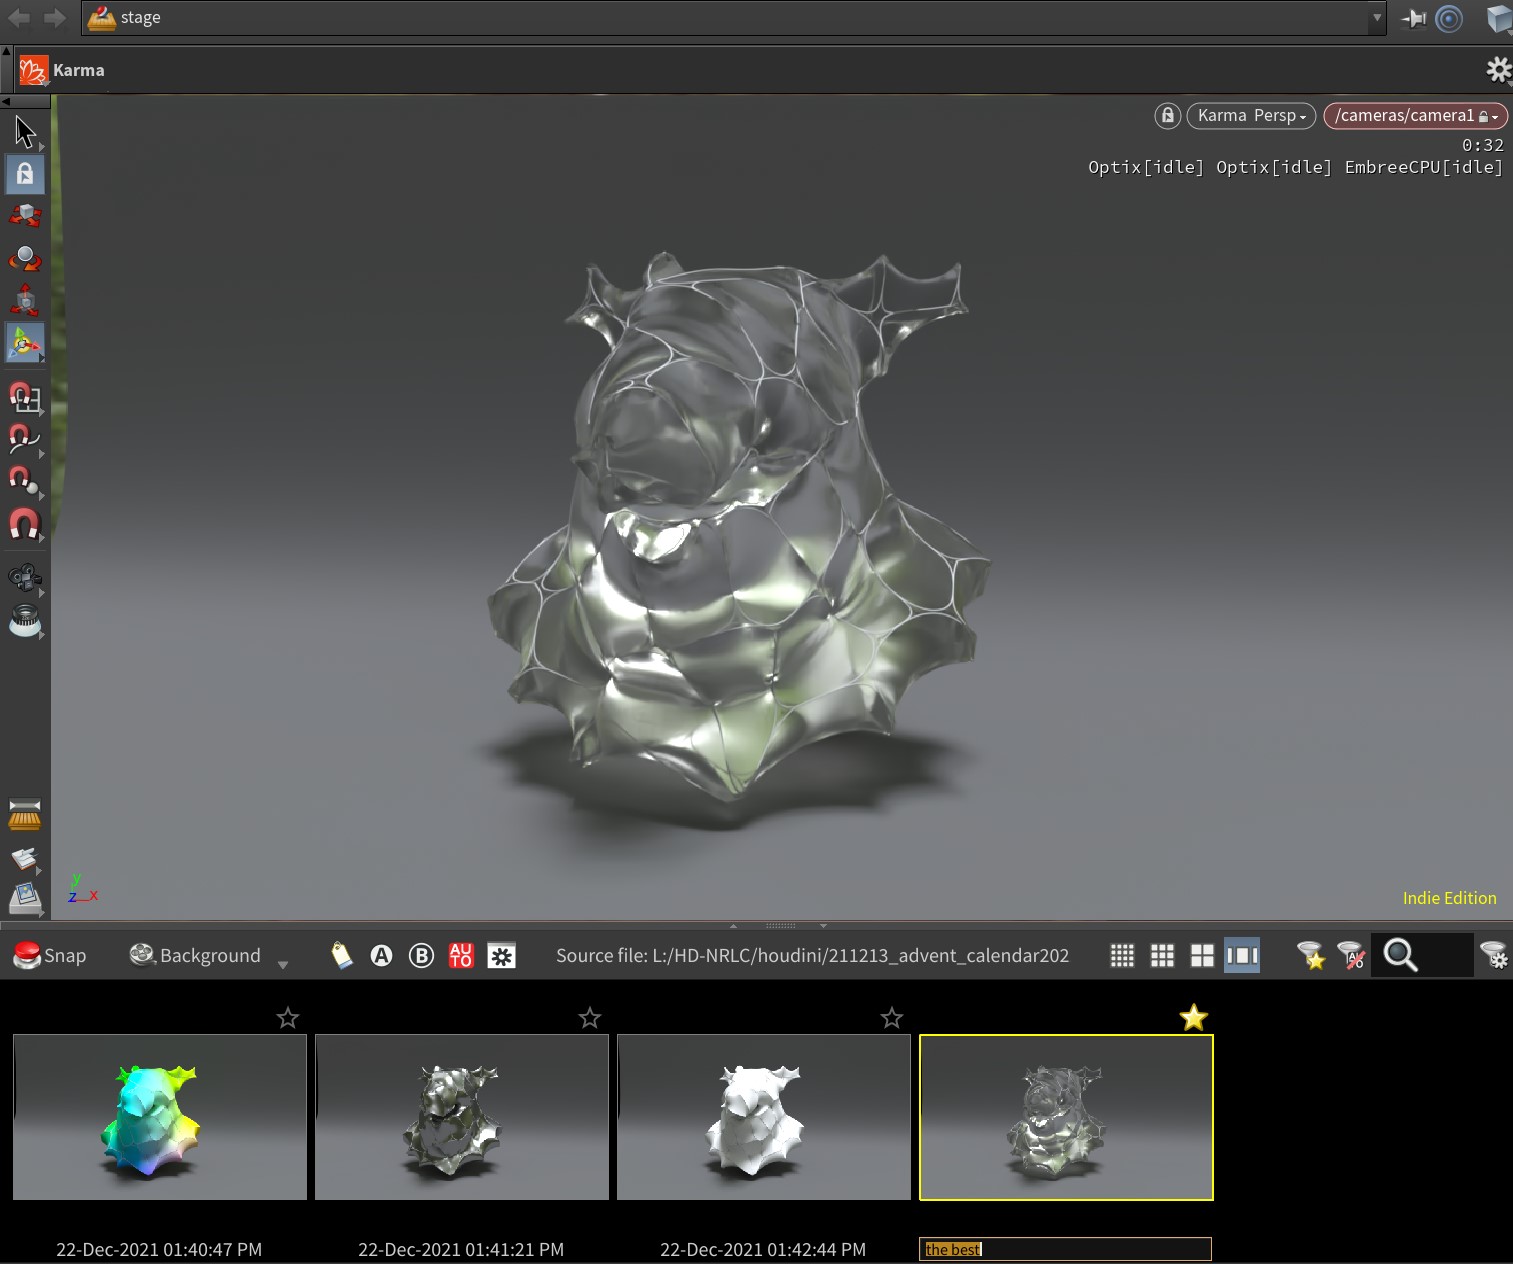Image resolution: width=1513 pixels, height=1264 pixels.
Task: Toggle the favorite star on the first snapshot
Action: pos(287,1018)
